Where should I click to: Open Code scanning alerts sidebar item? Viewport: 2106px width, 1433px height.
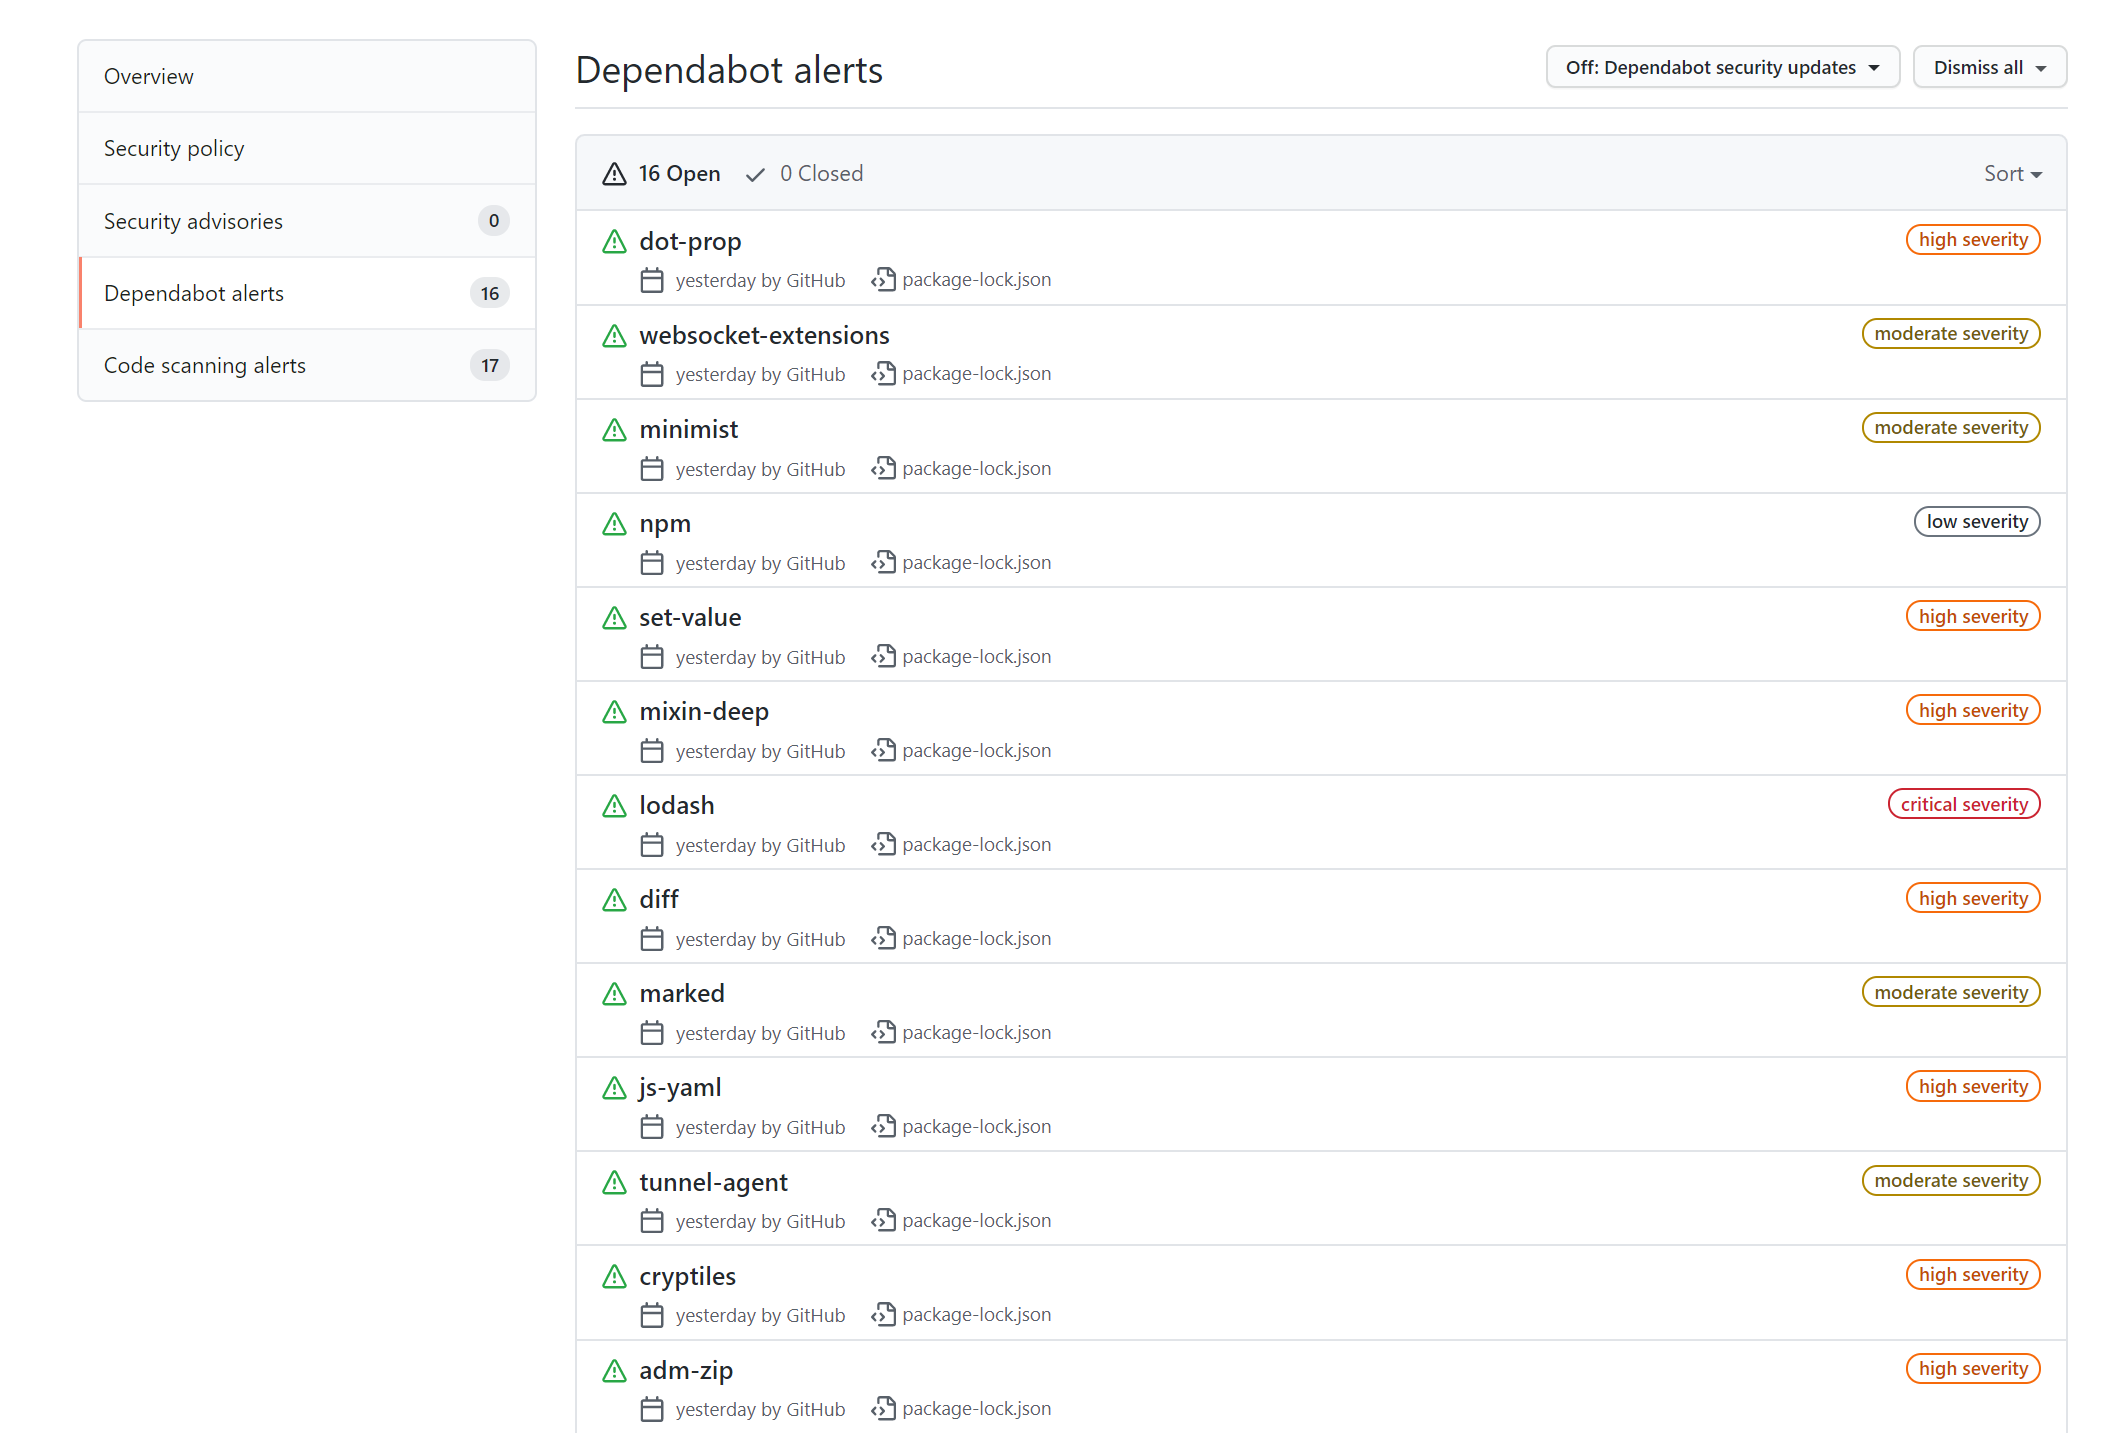[307, 365]
